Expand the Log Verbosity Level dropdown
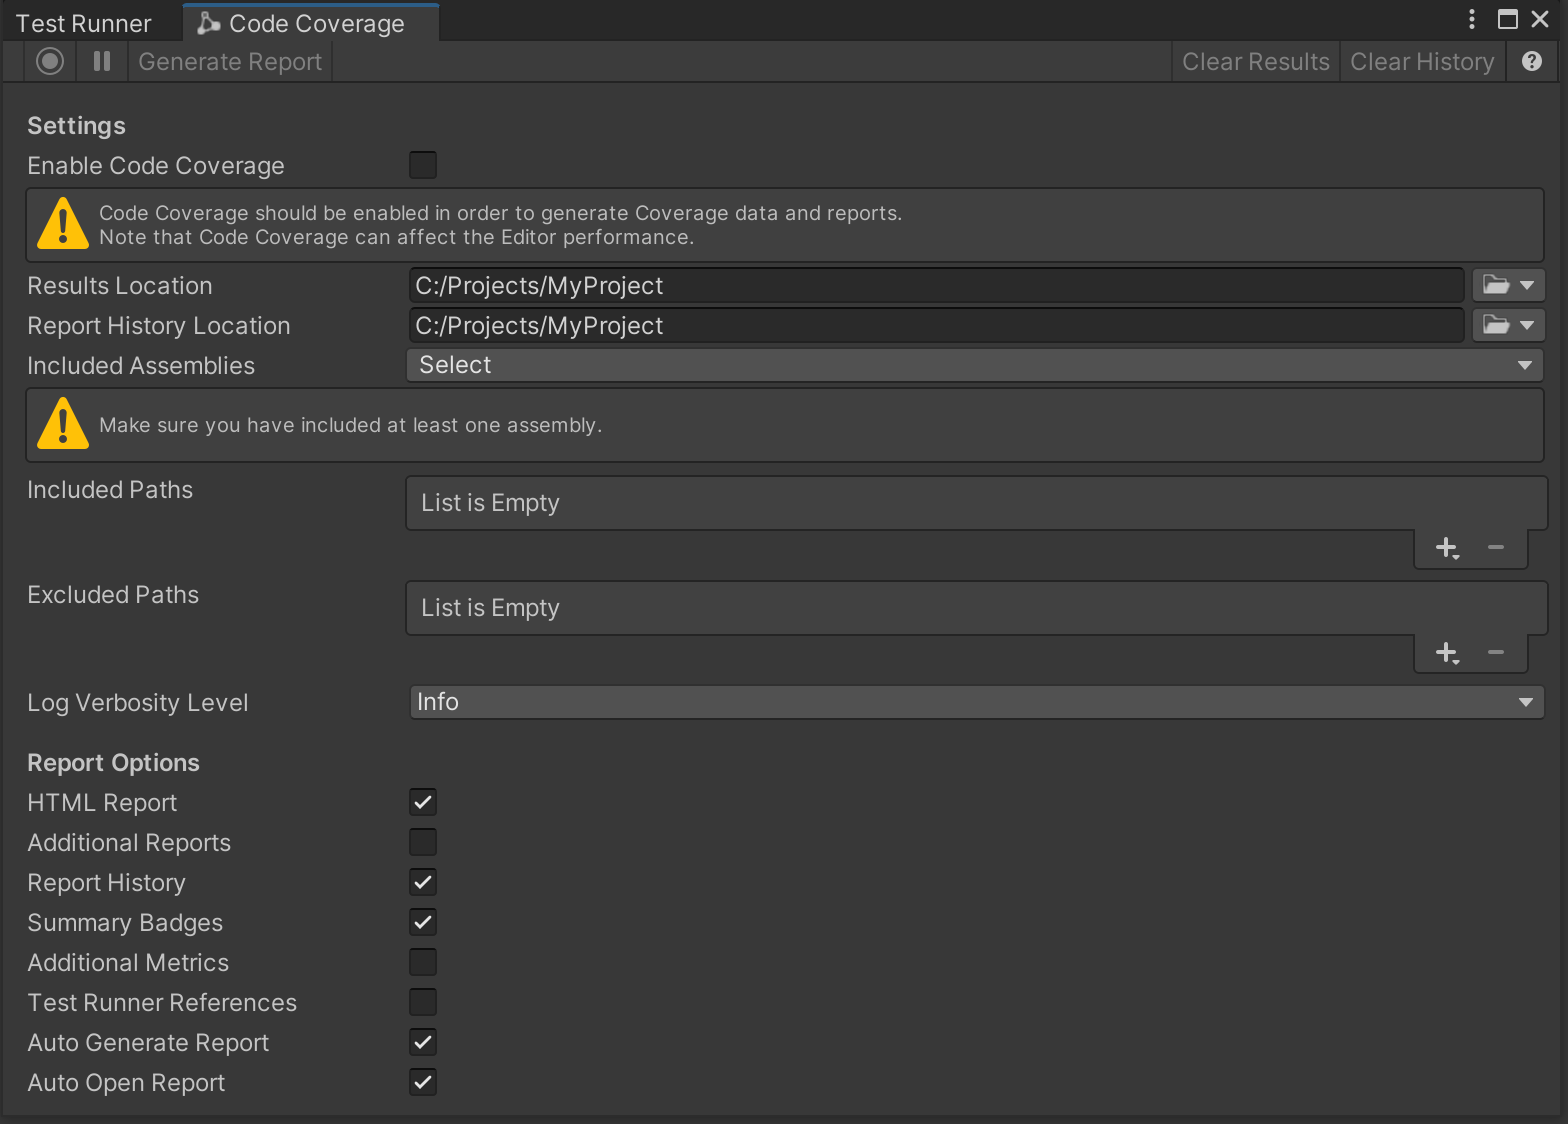Screen dimensions: 1568x1124 [976, 702]
